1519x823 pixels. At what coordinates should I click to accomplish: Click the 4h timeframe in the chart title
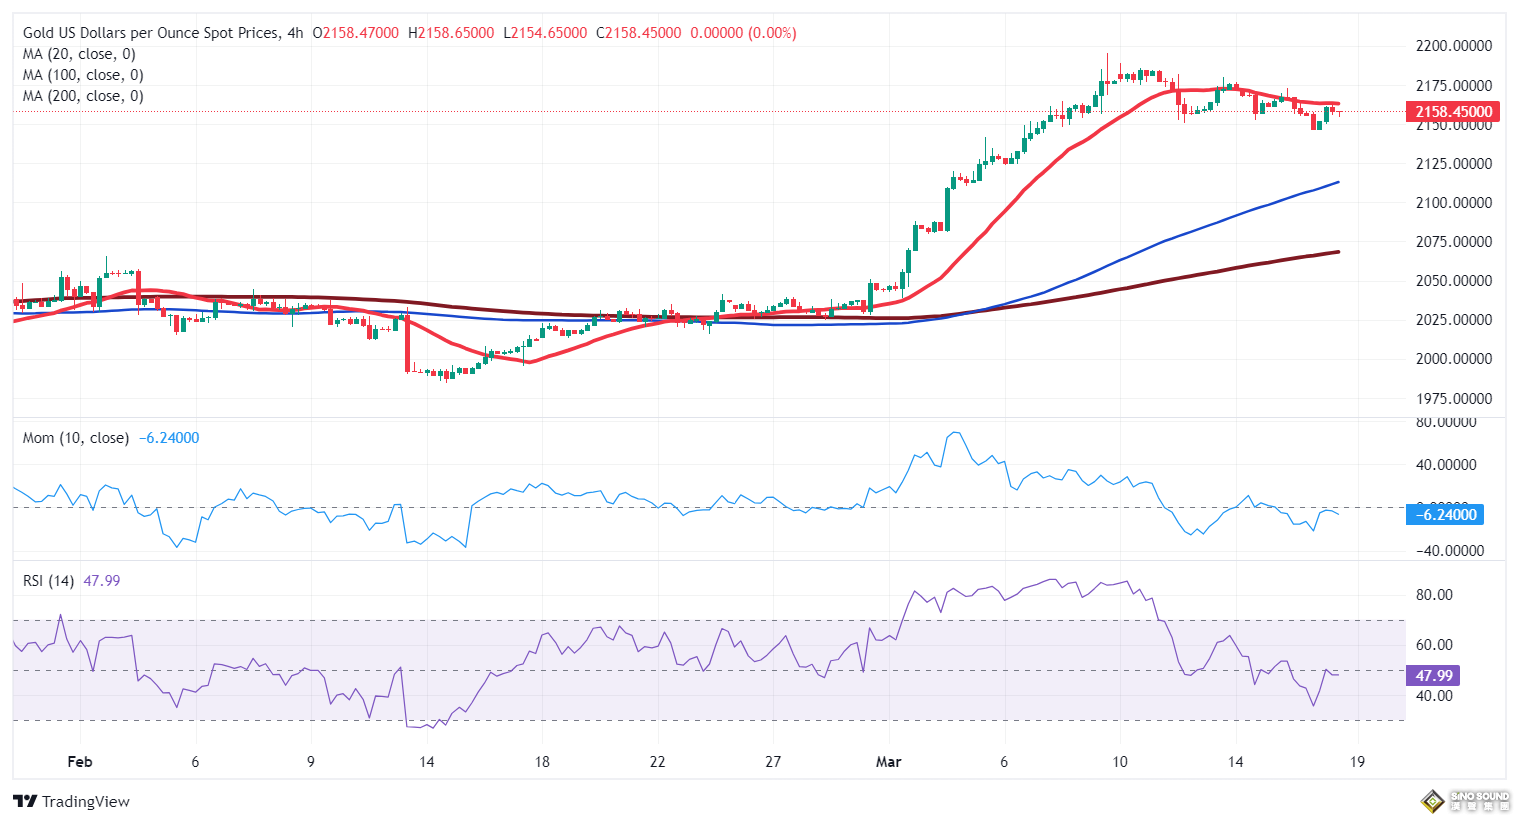coord(295,33)
